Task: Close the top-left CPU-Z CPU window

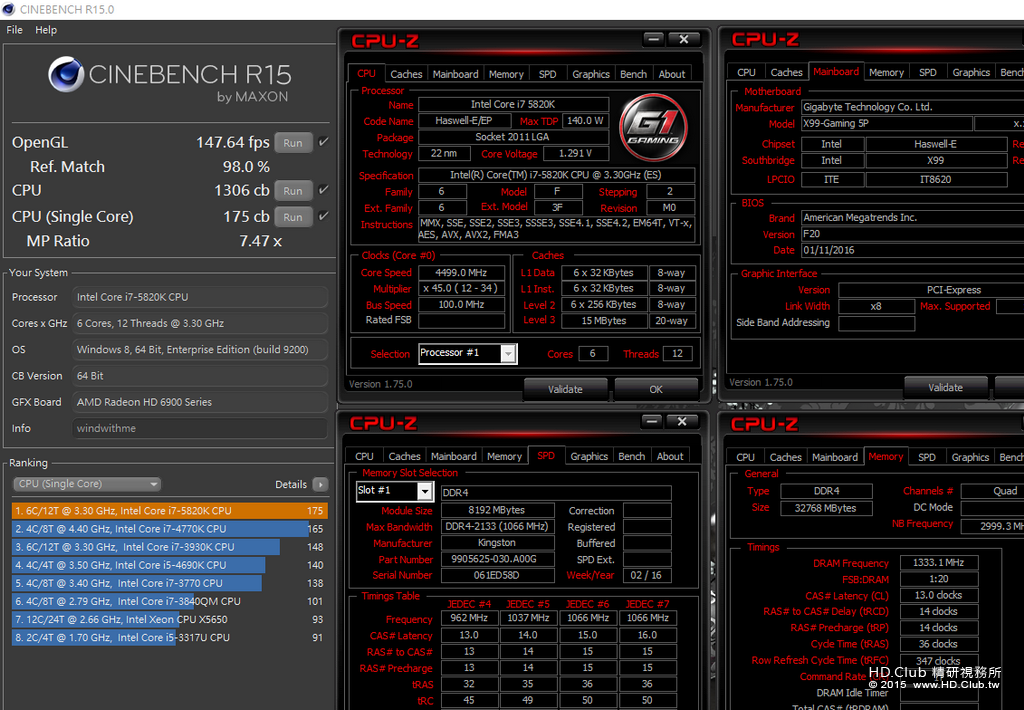Action: click(x=684, y=39)
